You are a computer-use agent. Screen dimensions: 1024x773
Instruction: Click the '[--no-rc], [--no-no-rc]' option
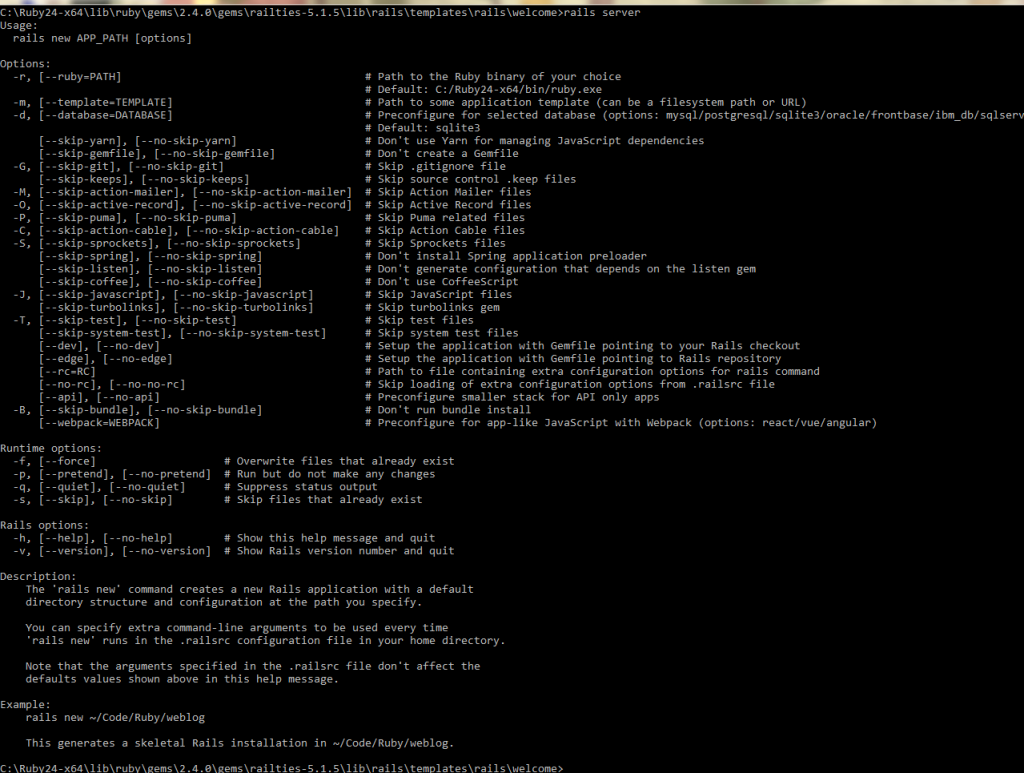click(x=112, y=384)
